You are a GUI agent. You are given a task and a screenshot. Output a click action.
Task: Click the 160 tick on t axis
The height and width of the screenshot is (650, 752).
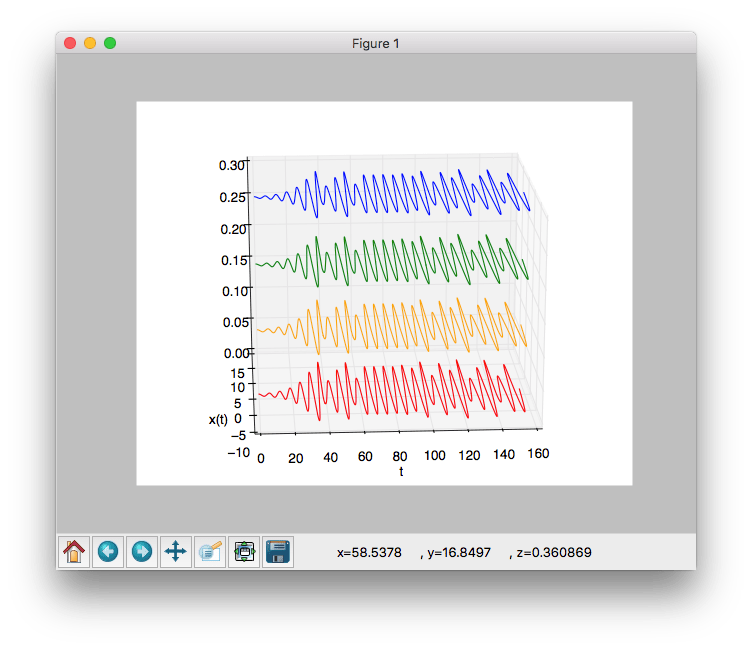[538, 453]
